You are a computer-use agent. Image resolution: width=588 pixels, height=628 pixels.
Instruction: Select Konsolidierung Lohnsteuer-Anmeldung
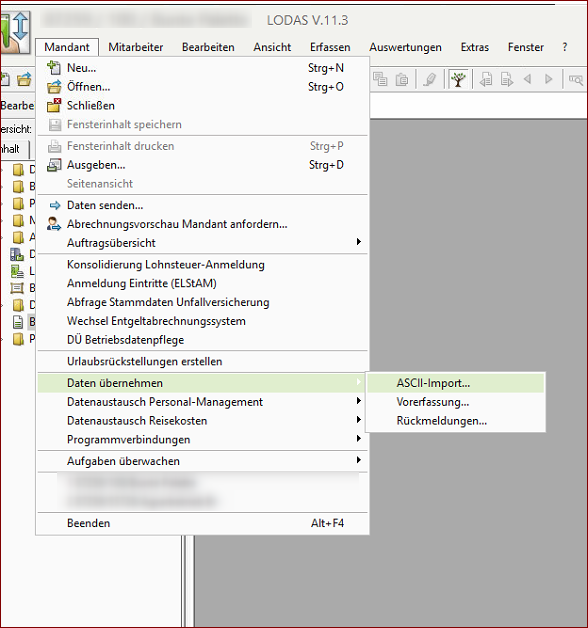203,265
